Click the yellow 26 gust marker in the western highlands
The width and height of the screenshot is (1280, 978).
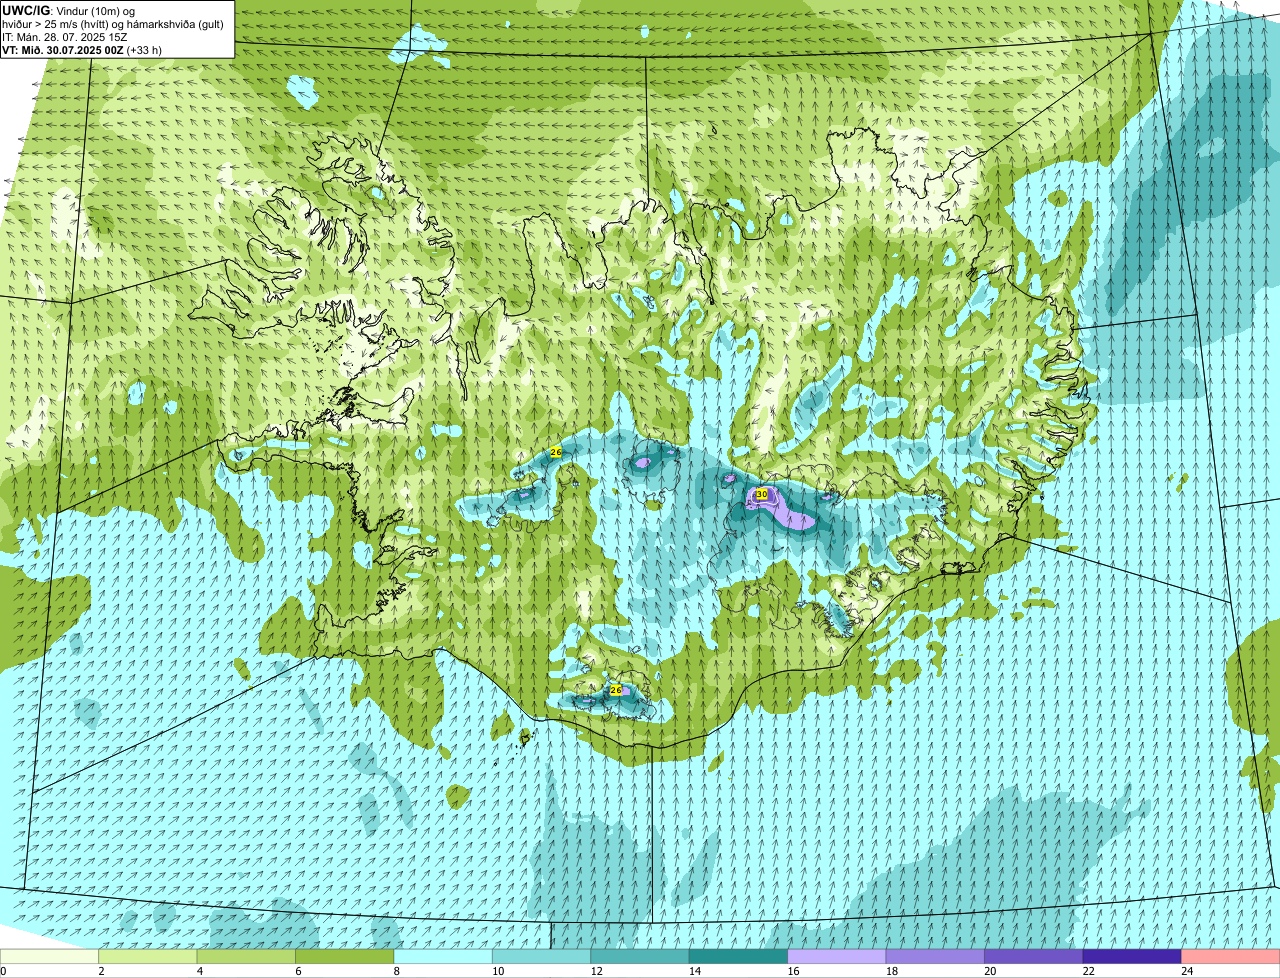click(556, 452)
